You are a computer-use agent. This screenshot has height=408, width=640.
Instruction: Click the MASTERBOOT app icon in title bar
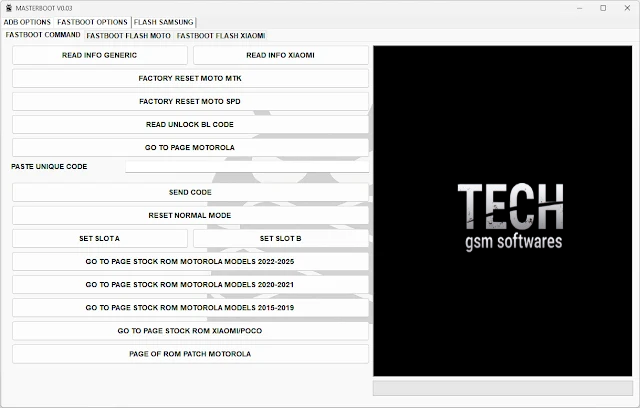click(x=9, y=8)
